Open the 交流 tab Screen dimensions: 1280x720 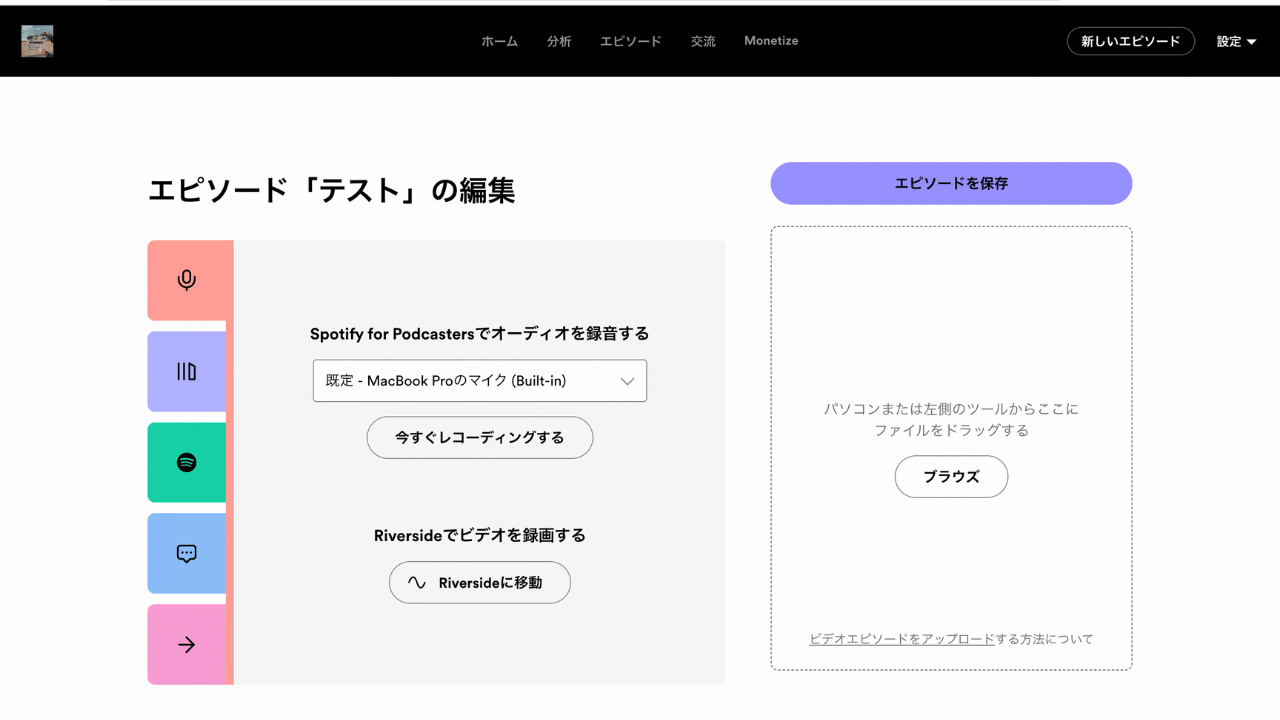703,41
